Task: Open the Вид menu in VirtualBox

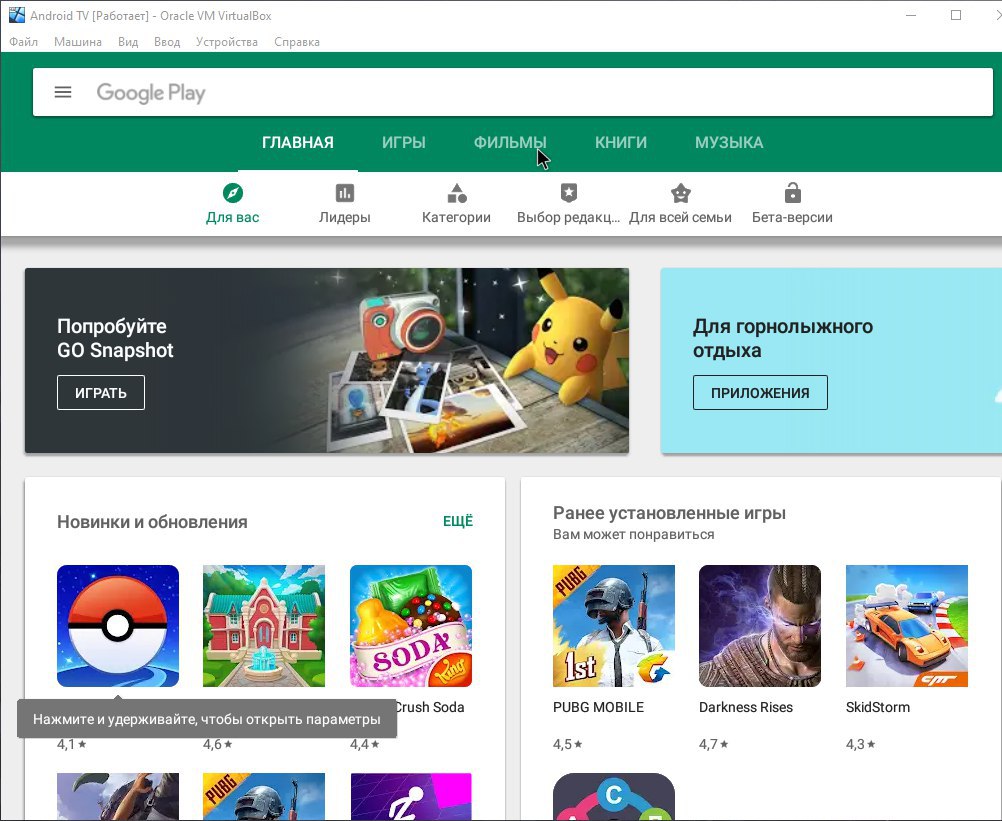Action: 128,42
